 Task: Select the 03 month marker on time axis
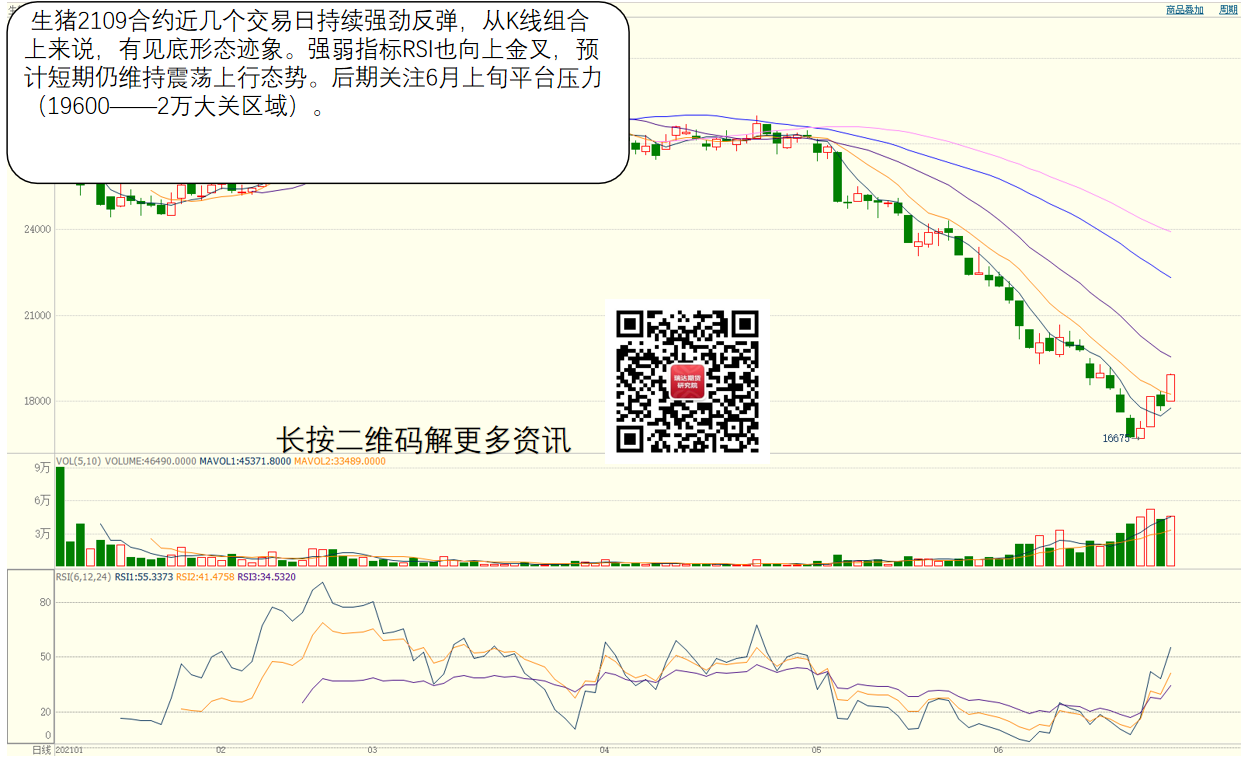[371, 749]
